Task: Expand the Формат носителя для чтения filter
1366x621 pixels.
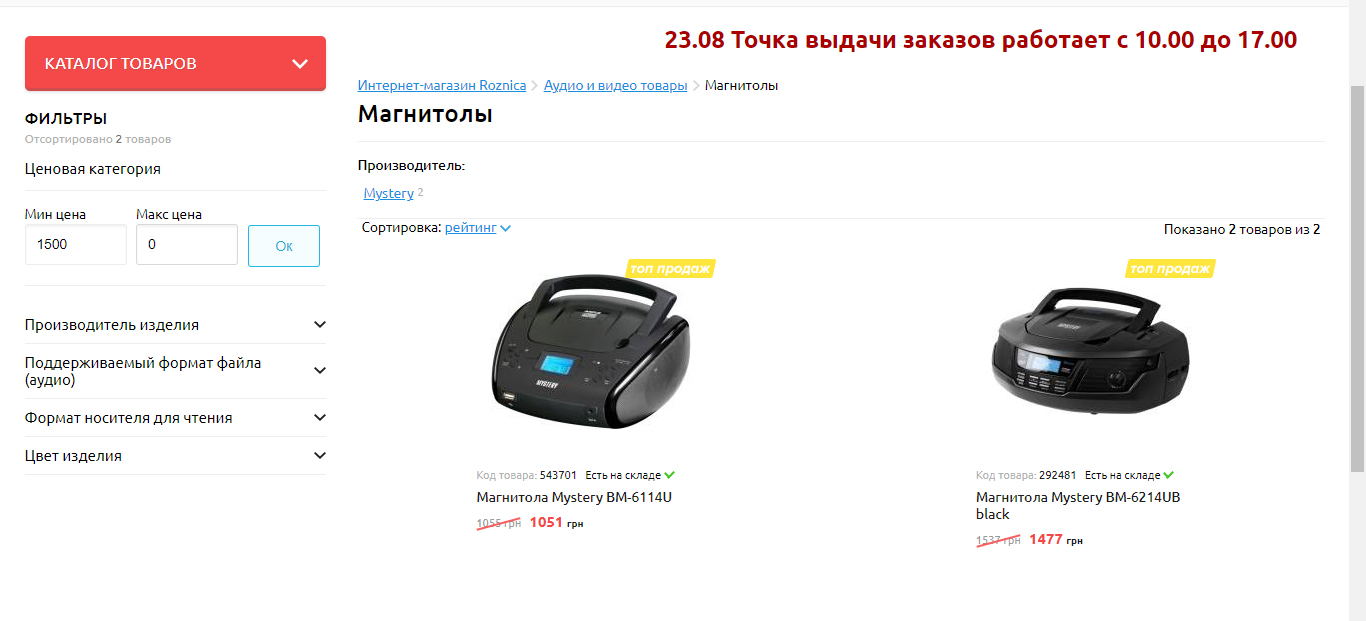Action: (175, 418)
